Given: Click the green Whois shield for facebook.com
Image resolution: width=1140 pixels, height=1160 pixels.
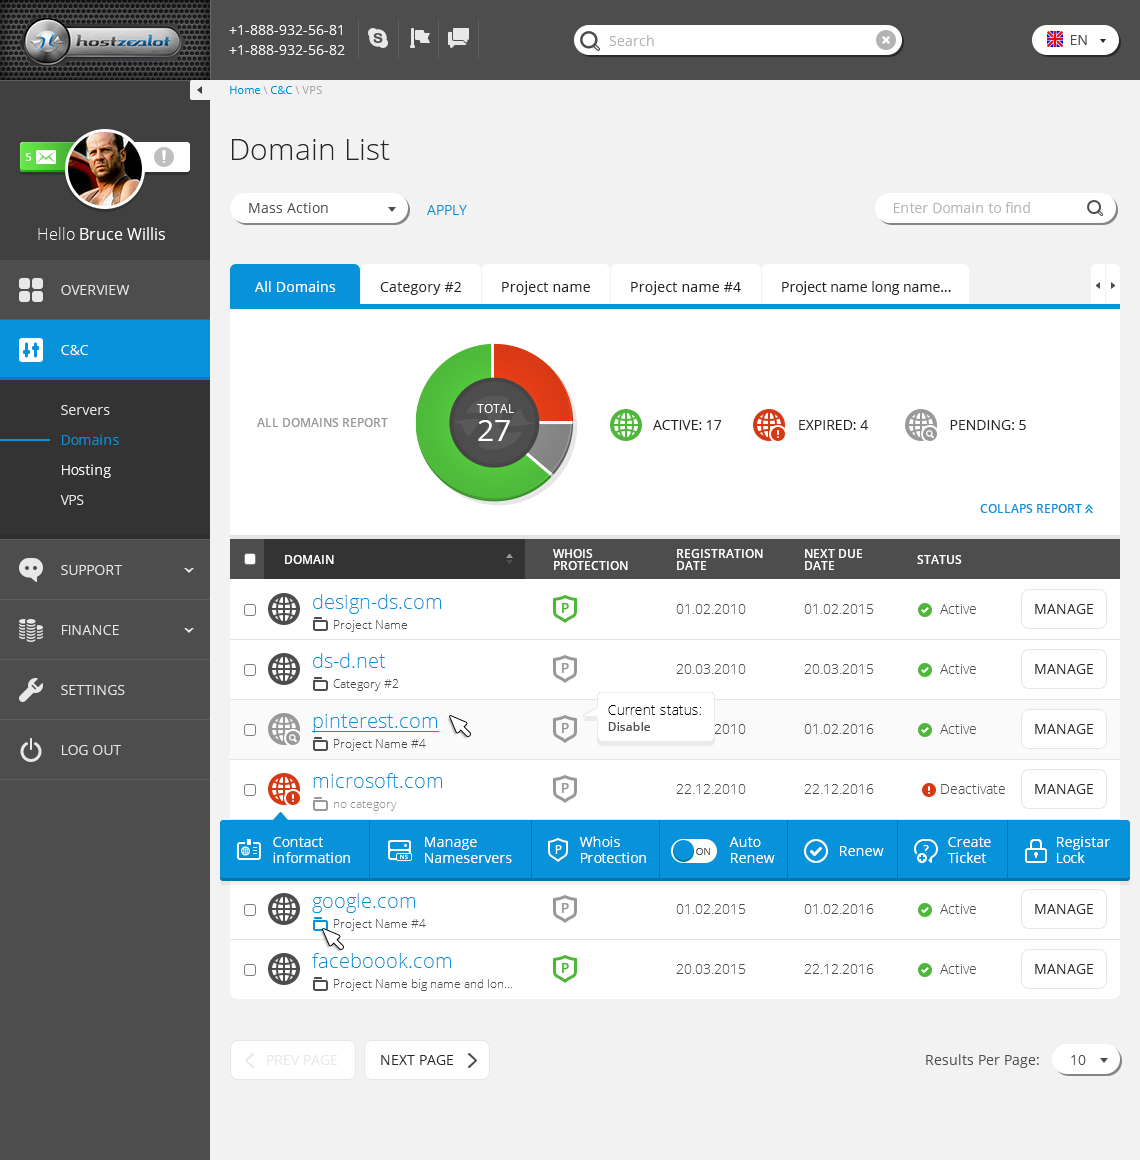Looking at the screenshot, I should tap(565, 968).
